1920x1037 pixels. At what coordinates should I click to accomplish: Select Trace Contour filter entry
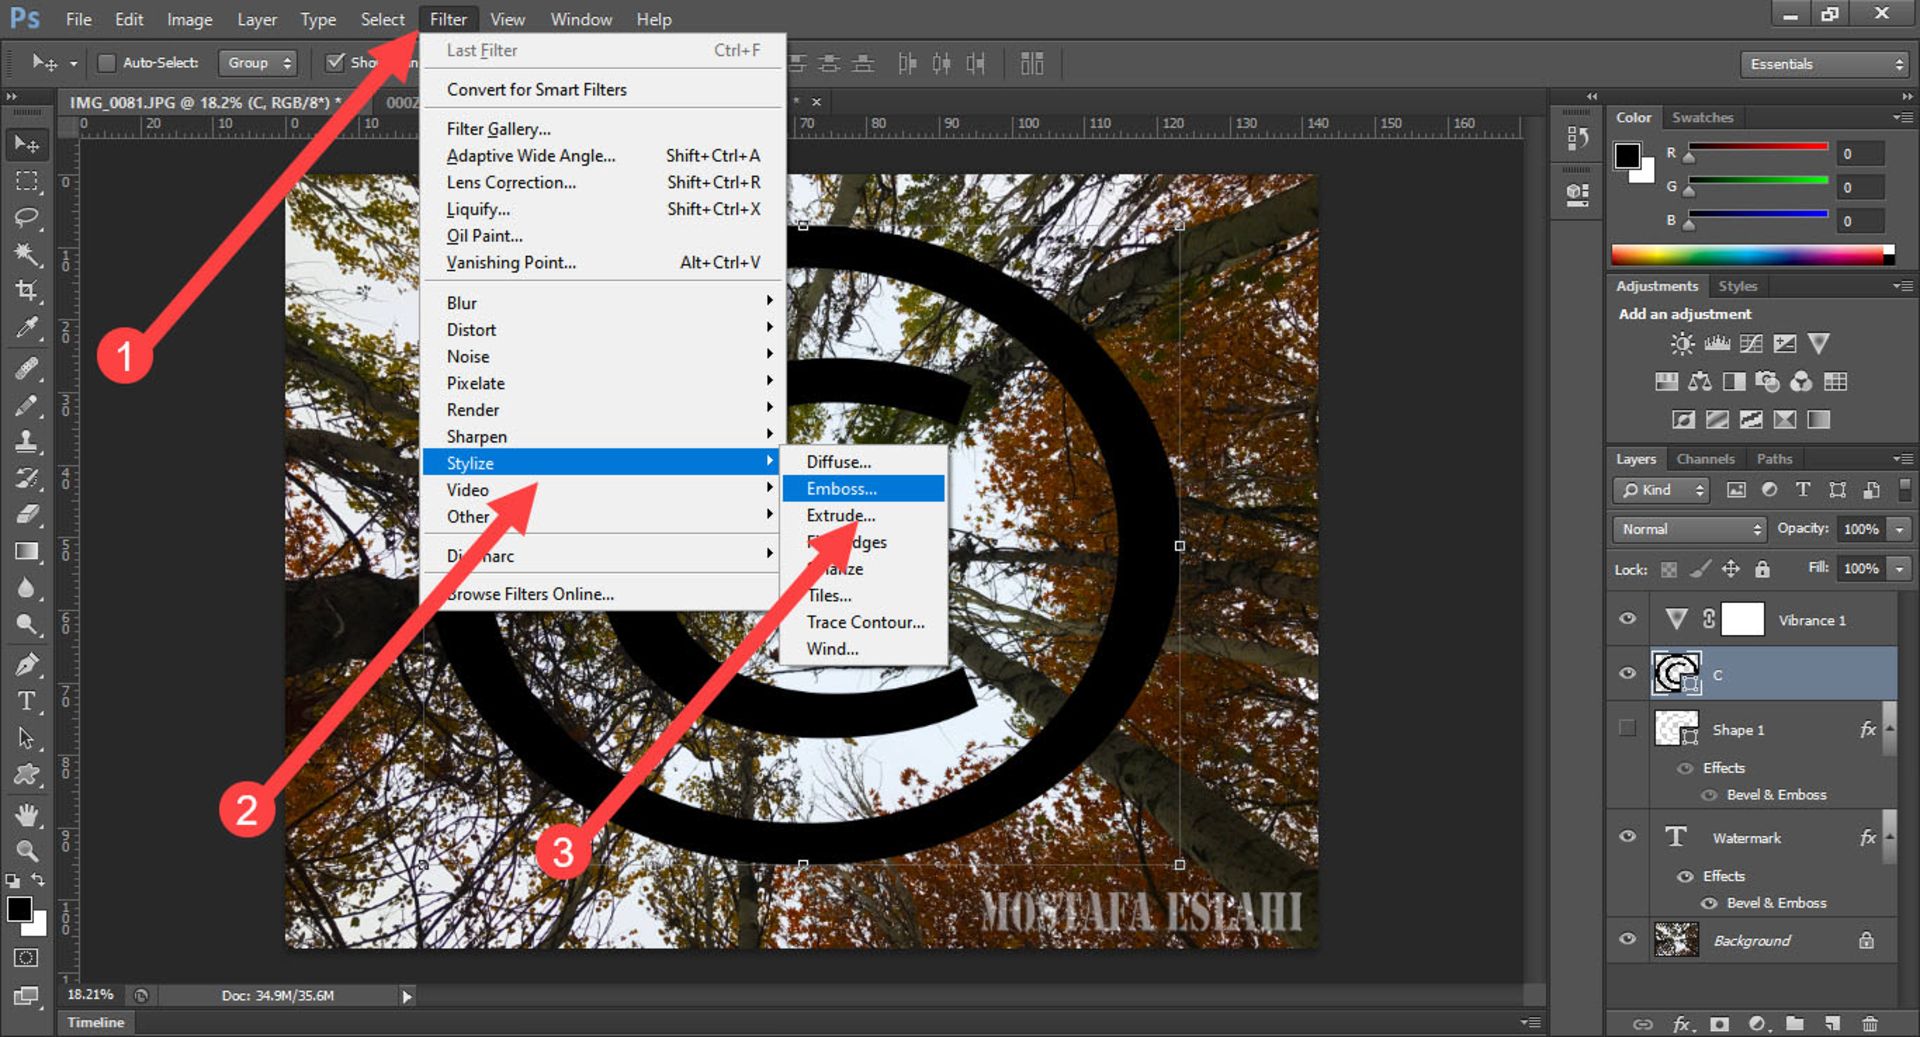pos(863,622)
